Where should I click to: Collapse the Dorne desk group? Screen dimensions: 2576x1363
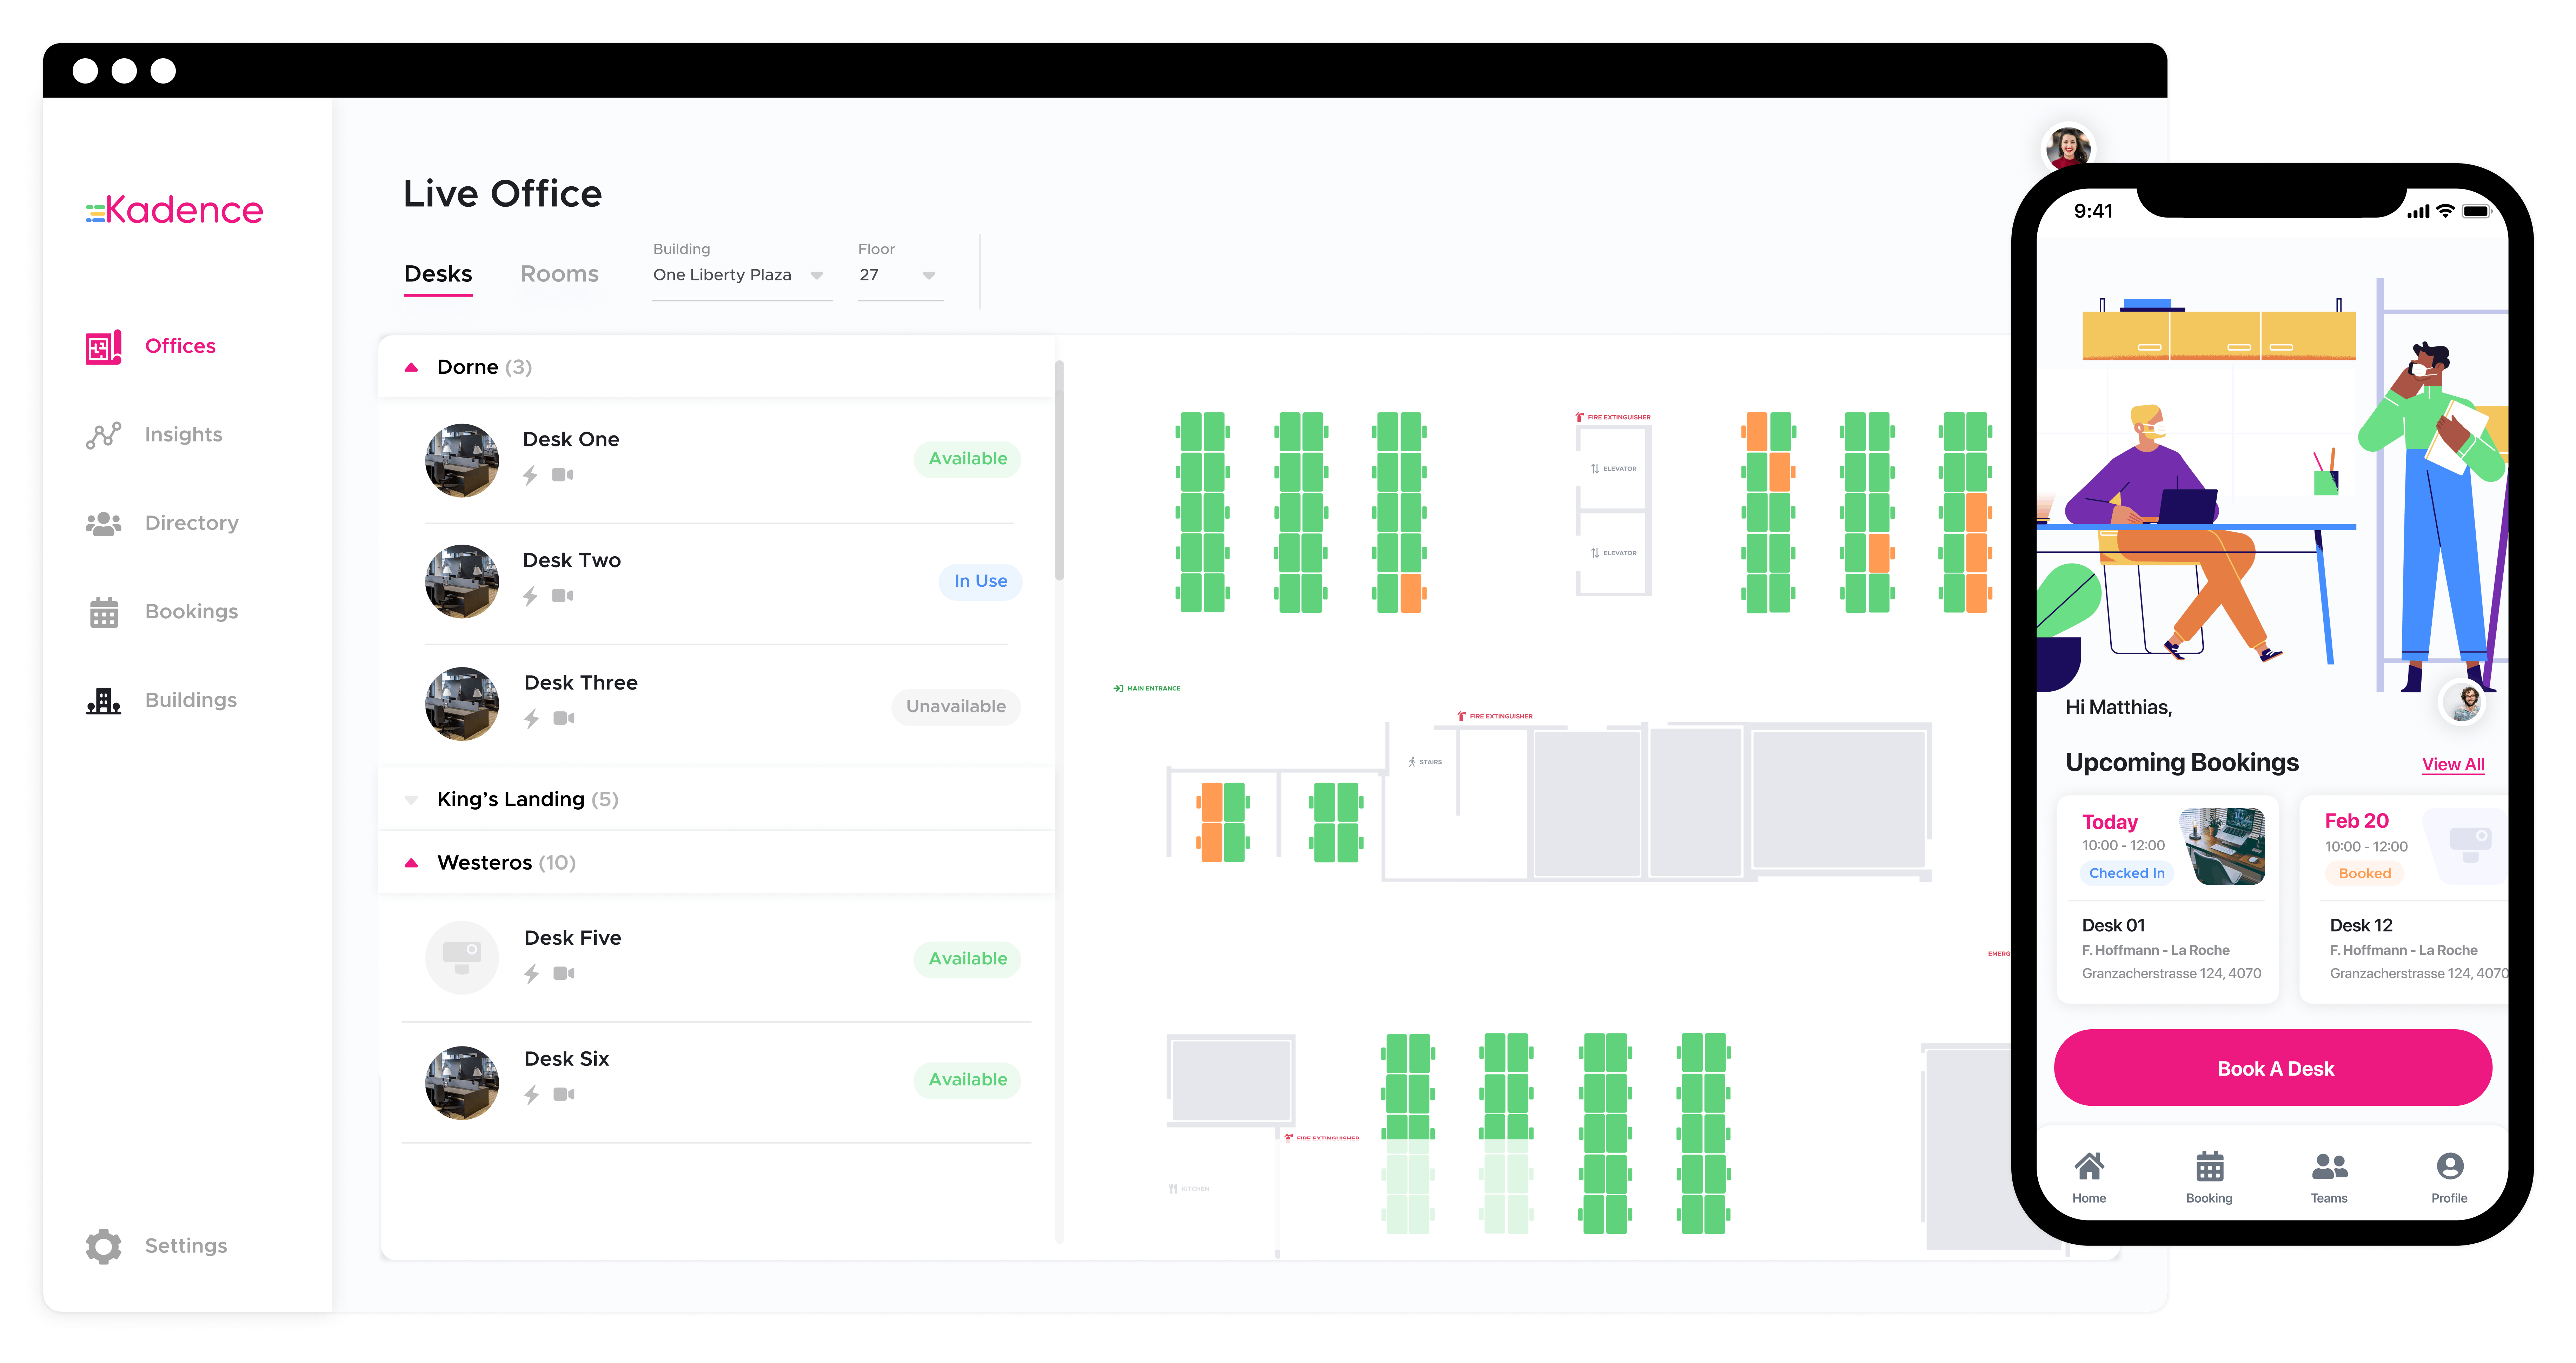coord(411,367)
